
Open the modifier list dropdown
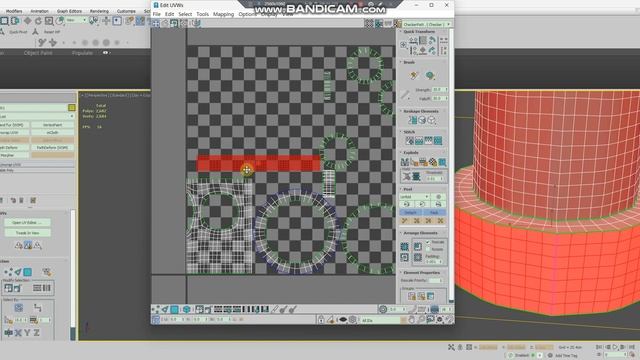tap(38, 116)
